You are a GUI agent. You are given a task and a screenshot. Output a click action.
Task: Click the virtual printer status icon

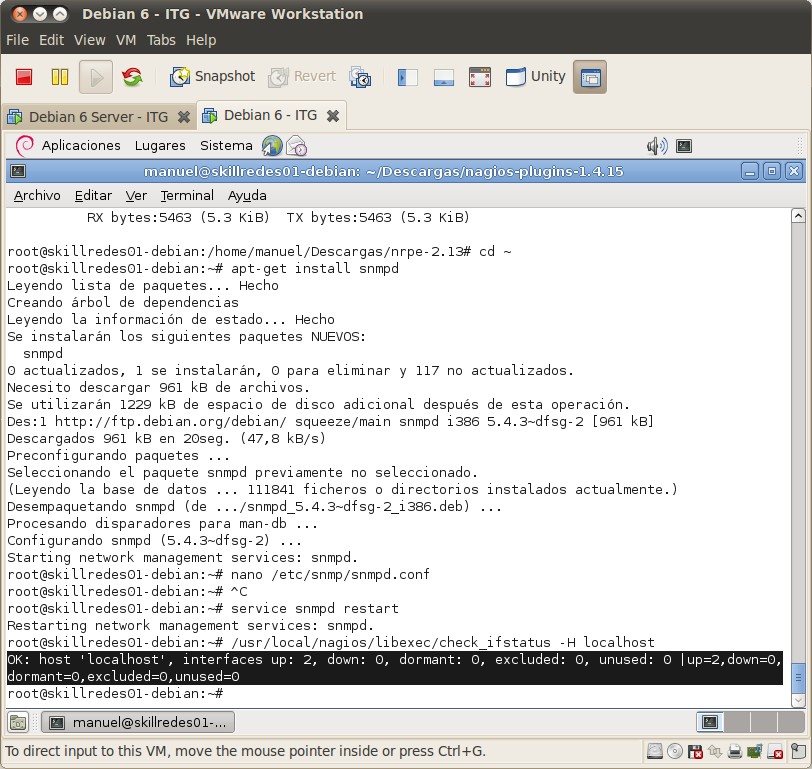tap(734, 751)
